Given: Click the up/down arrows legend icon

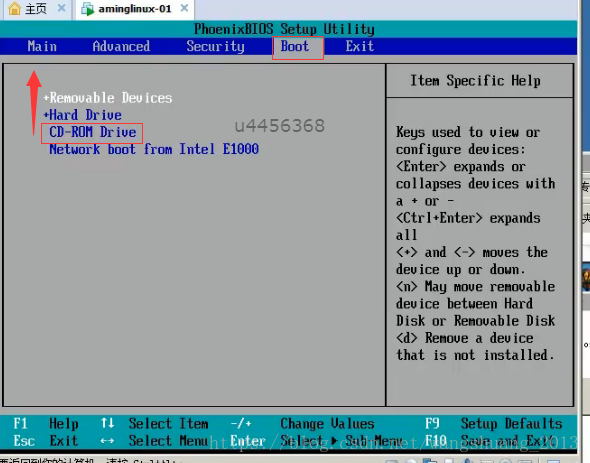Looking at the screenshot, I should click(107, 423).
